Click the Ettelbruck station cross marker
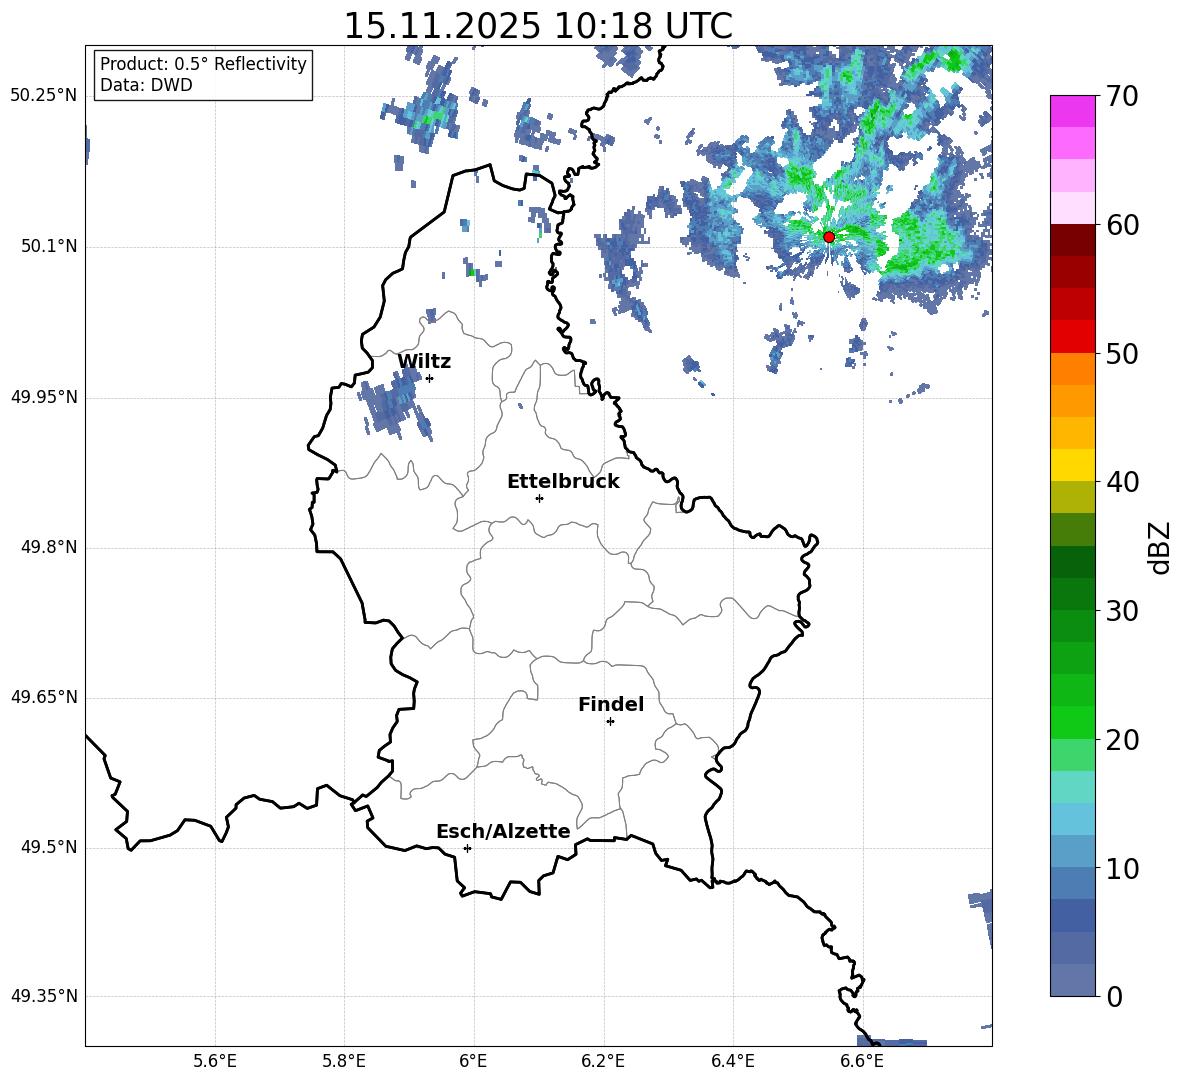1184x1081 pixels. coord(539,498)
